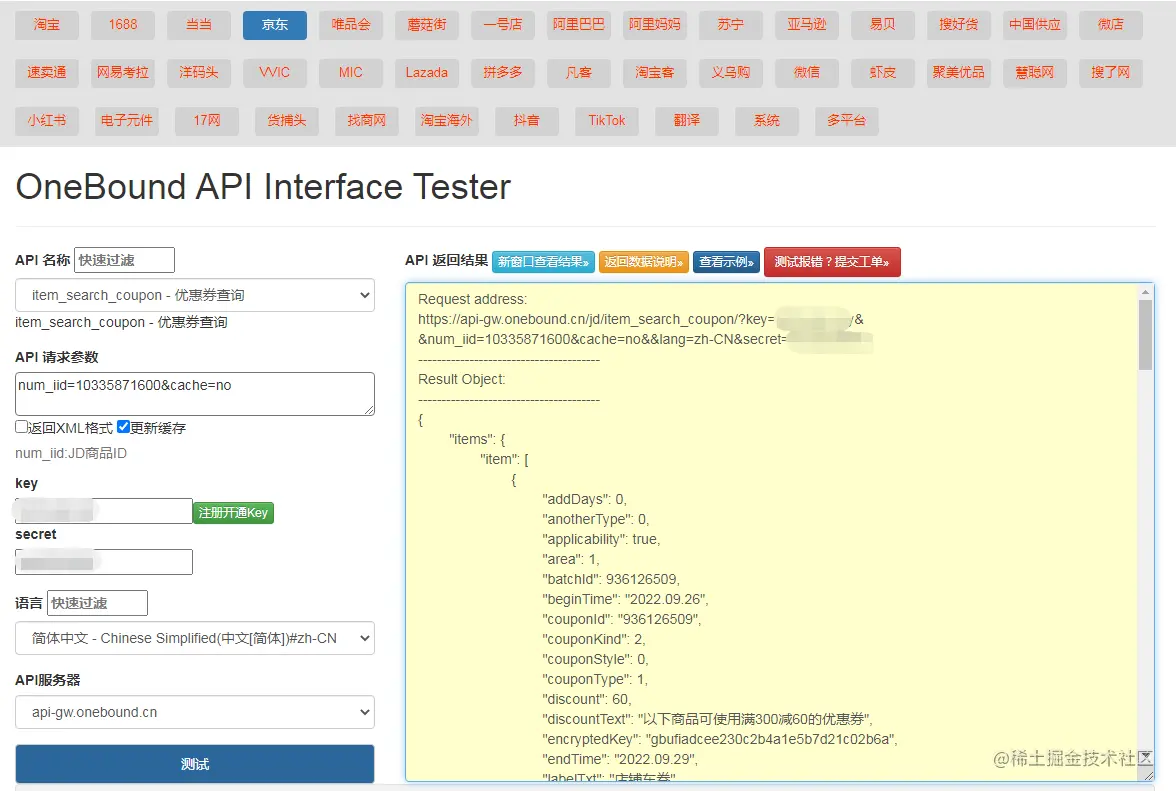Enable the 返回XML格式 checkbox
Viewport: 1176px width, 791px height.
(22, 427)
